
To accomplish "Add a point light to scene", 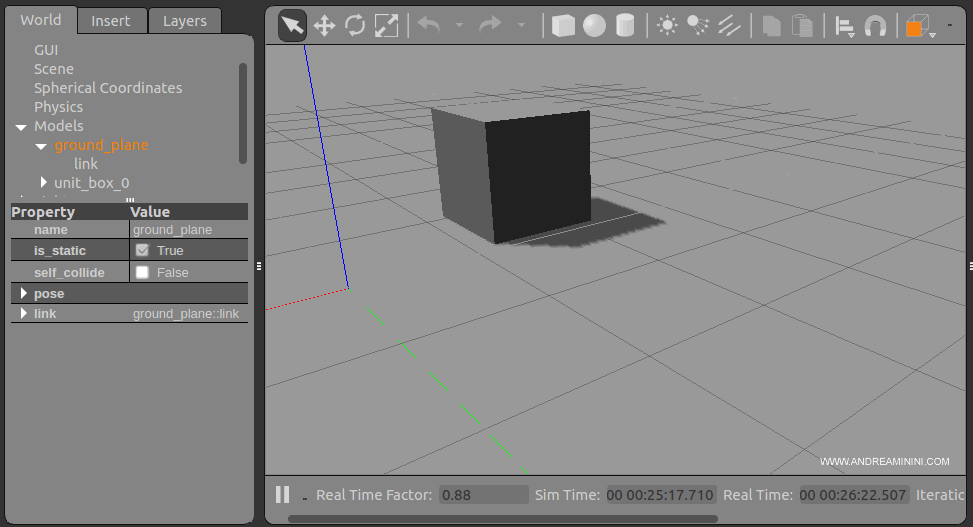I will coord(665,25).
